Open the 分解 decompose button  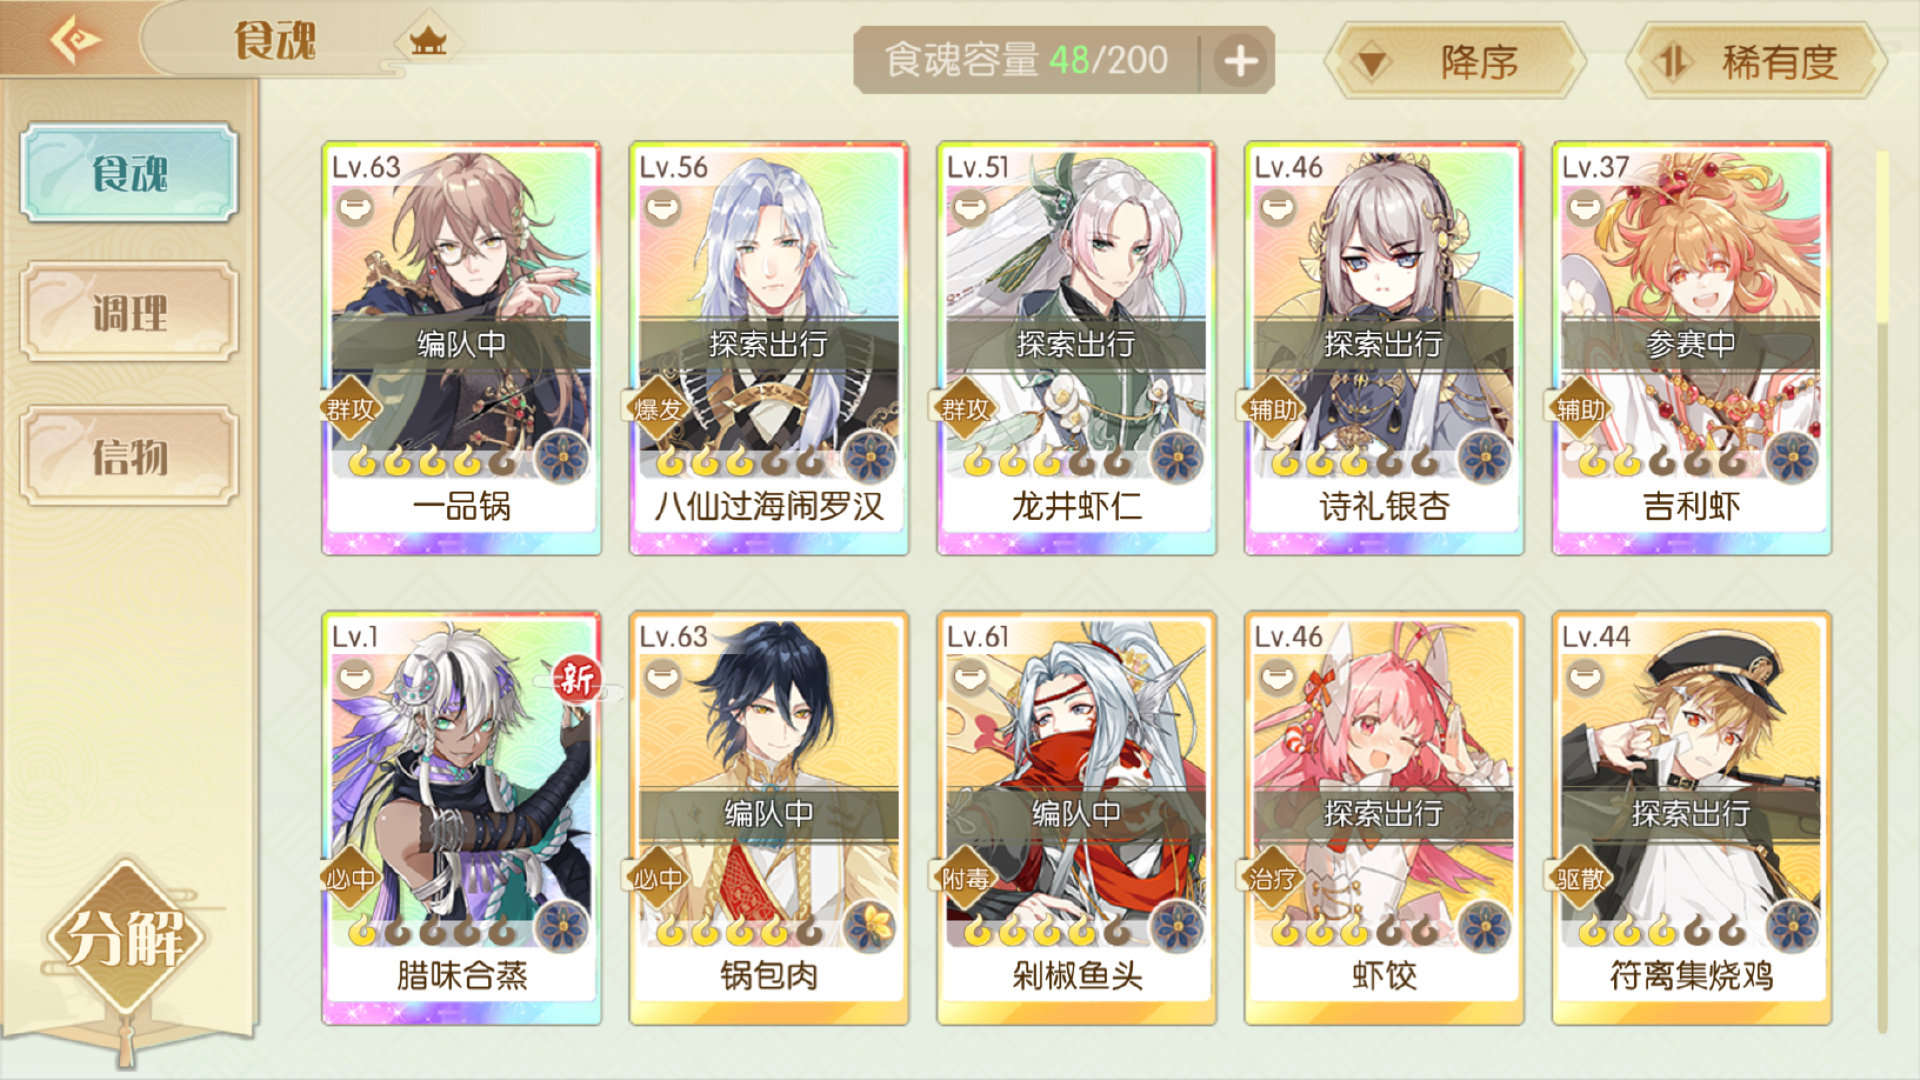pyautogui.click(x=124, y=938)
